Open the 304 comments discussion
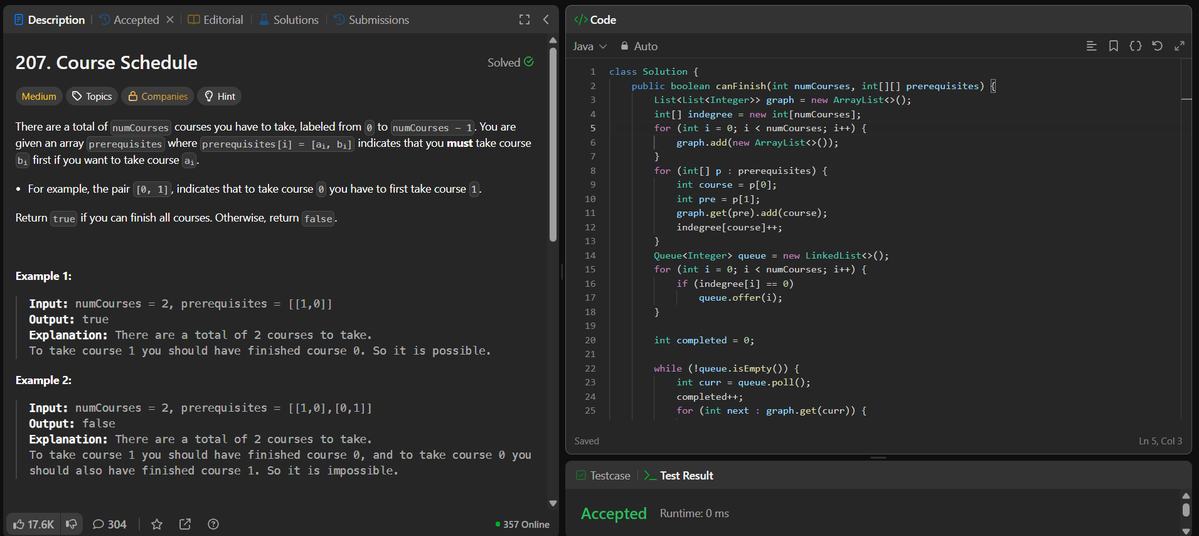 [x=109, y=525]
